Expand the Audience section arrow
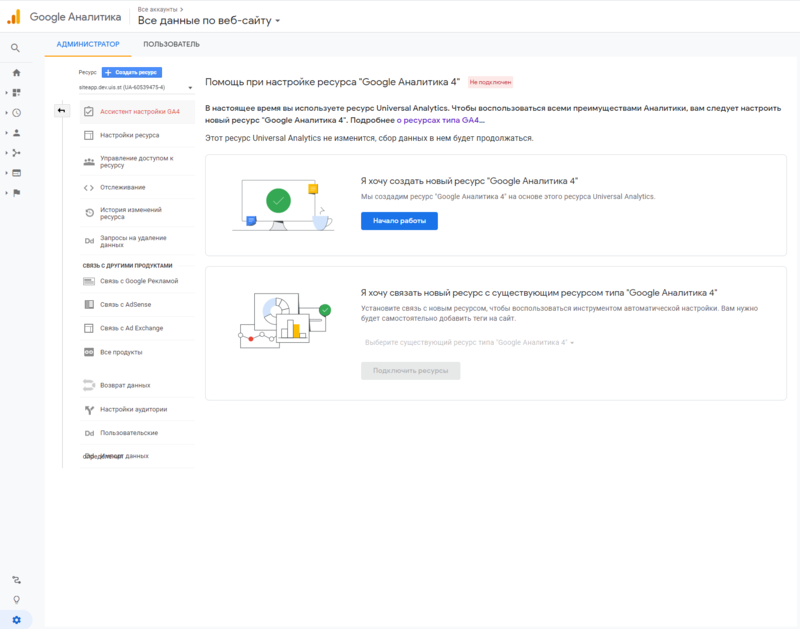The height and width of the screenshot is (629, 800). [x=6, y=133]
